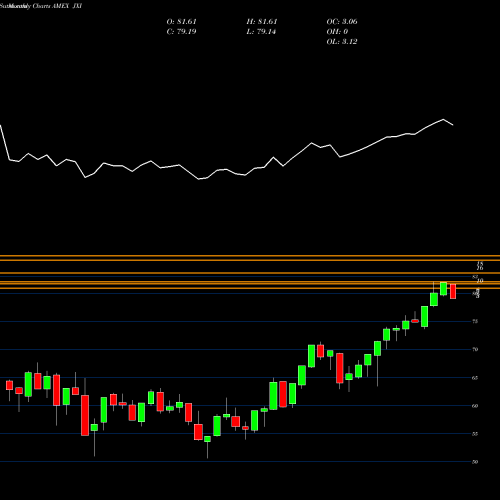Click the 60 price axis label
Image resolution: width=500 pixels, height=500 pixels.
point(475,406)
